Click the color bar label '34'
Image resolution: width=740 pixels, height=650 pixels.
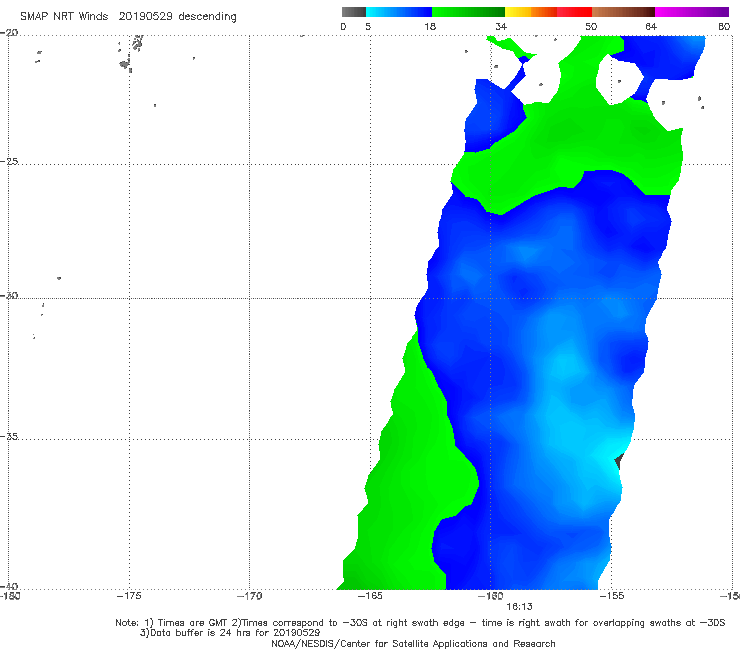pos(501,26)
